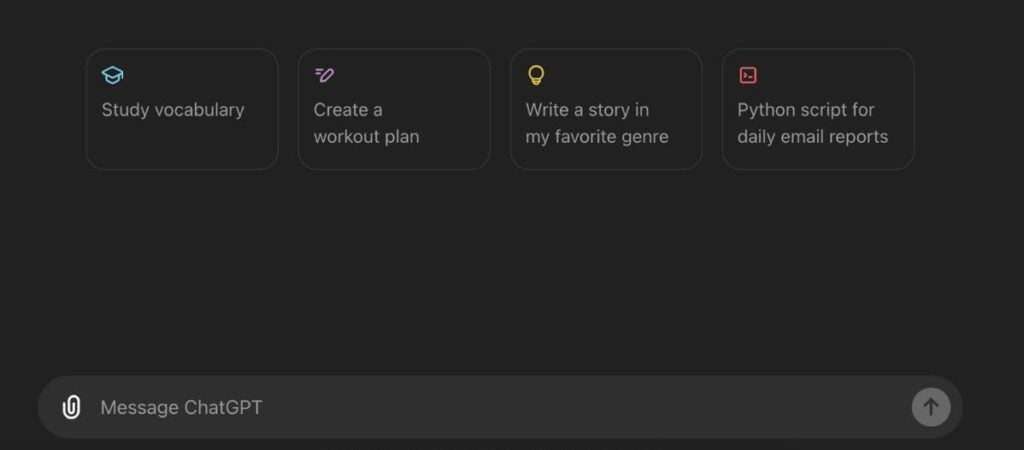The height and width of the screenshot is (450, 1024).
Task: Click empty space below Study vocabulary in its card
Action: pos(181,147)
